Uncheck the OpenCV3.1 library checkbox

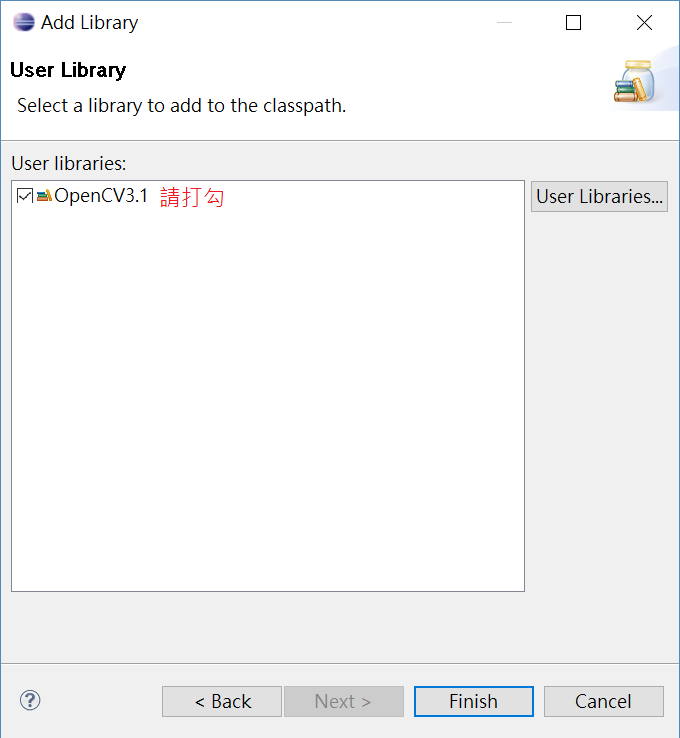[24, 196]
